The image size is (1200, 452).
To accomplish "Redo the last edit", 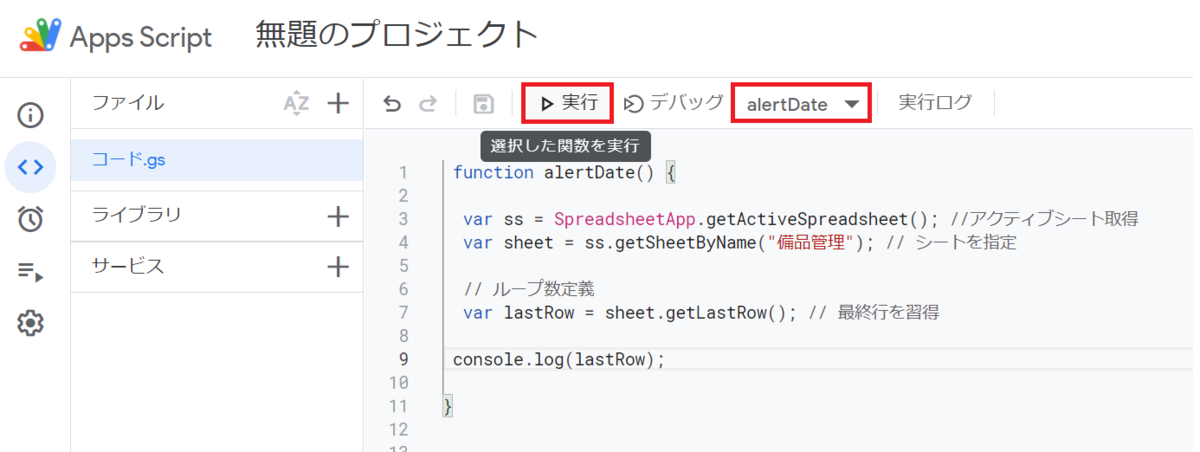I will (x=427, y=103).
